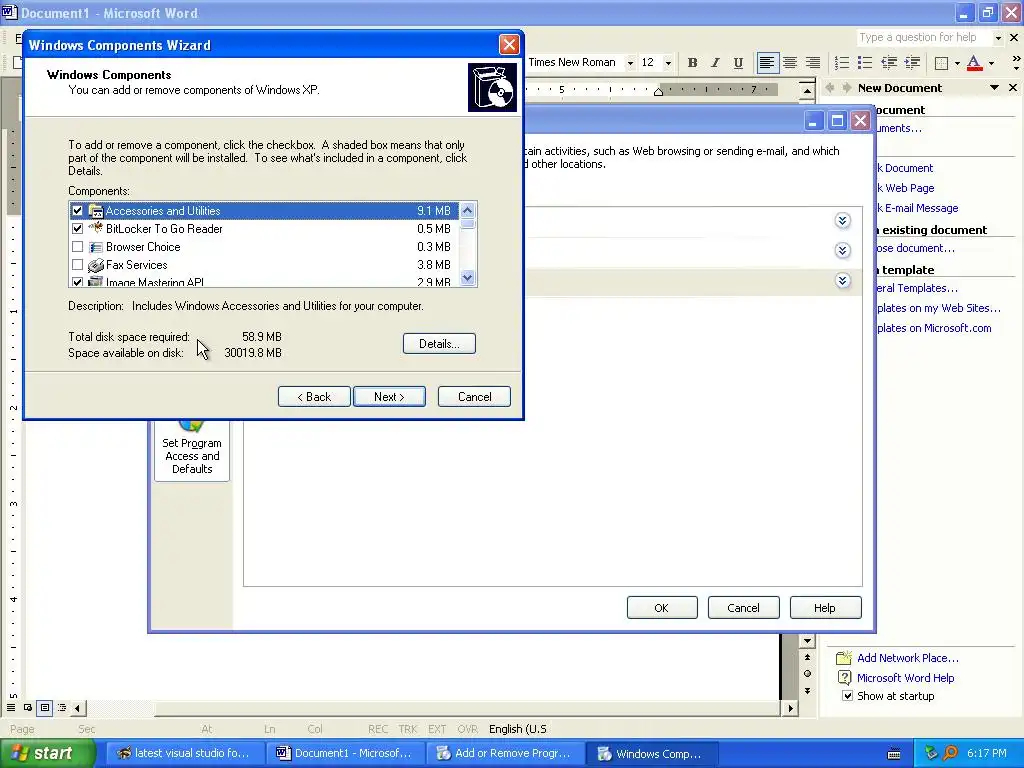Open on-screen keyboard icon in taskbar
This screenshot has height=768, width=1024.
pyautogui.click(x=894, y=754)
